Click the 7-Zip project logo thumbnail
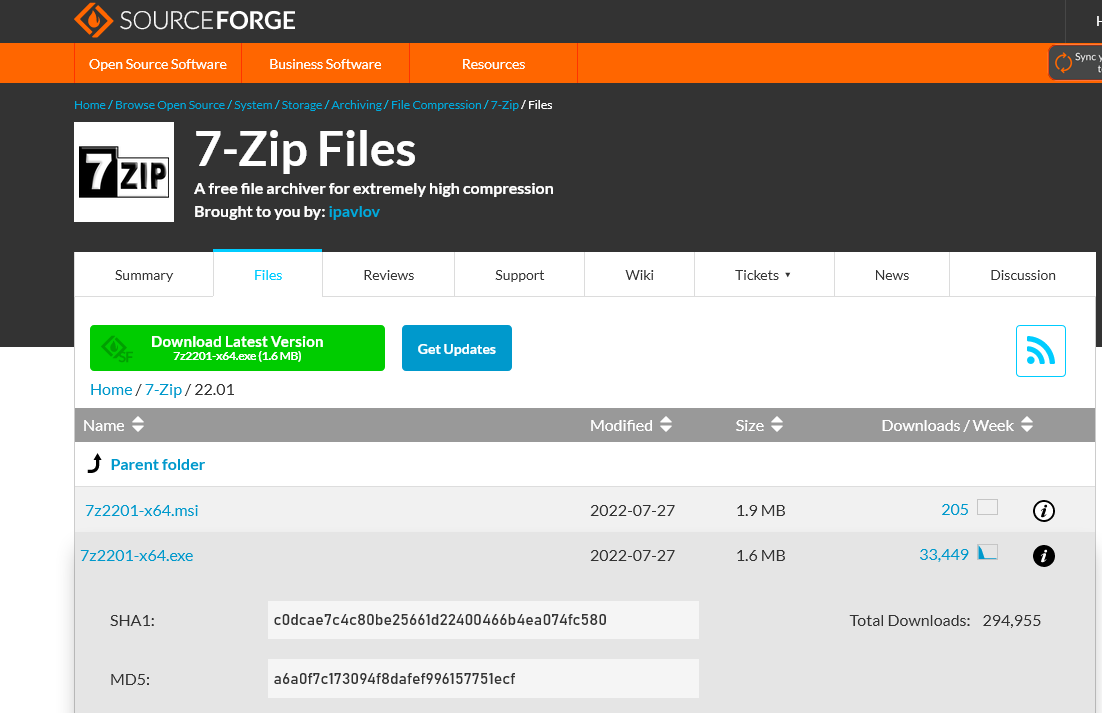 pos(124,172)
